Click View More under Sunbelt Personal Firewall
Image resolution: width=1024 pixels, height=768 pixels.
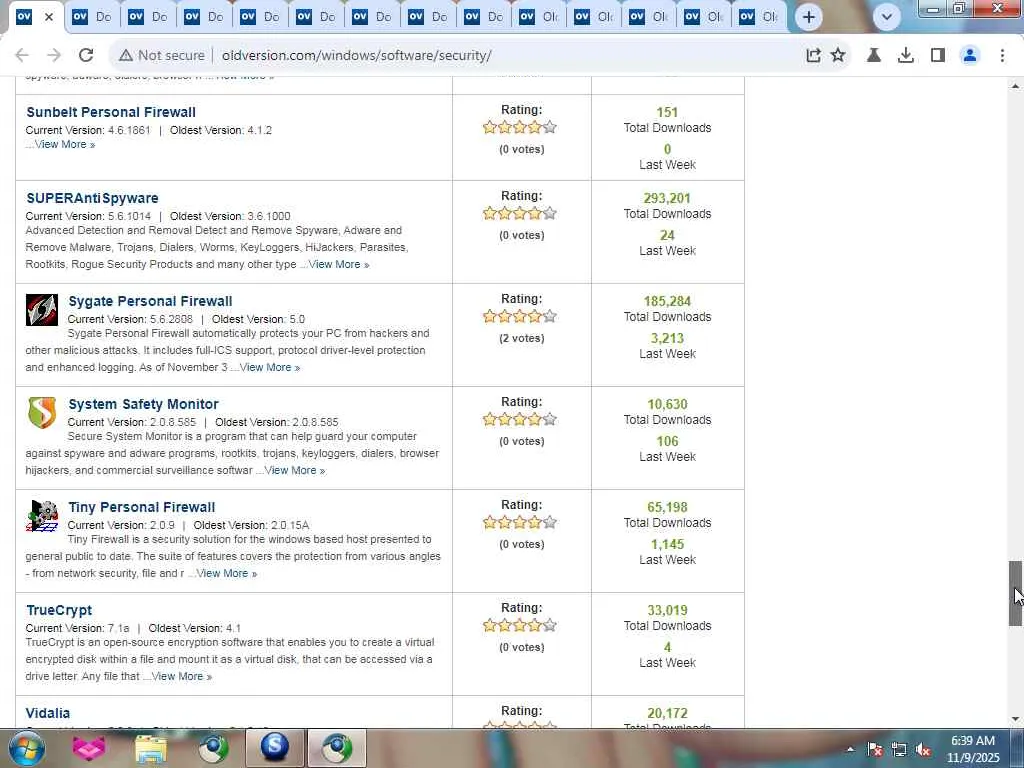pos(65,144)
